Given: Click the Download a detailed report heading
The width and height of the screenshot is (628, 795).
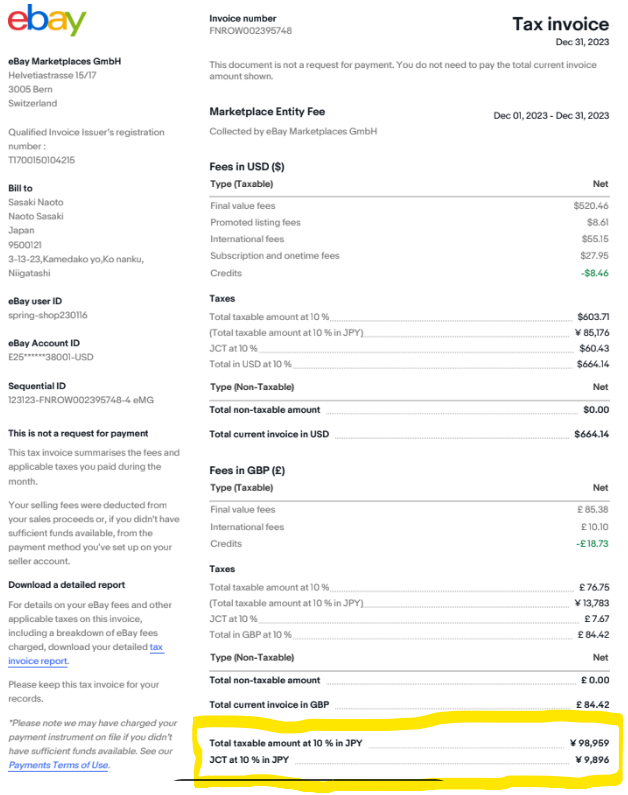Looking at the screenshot, I should (66, 585).
